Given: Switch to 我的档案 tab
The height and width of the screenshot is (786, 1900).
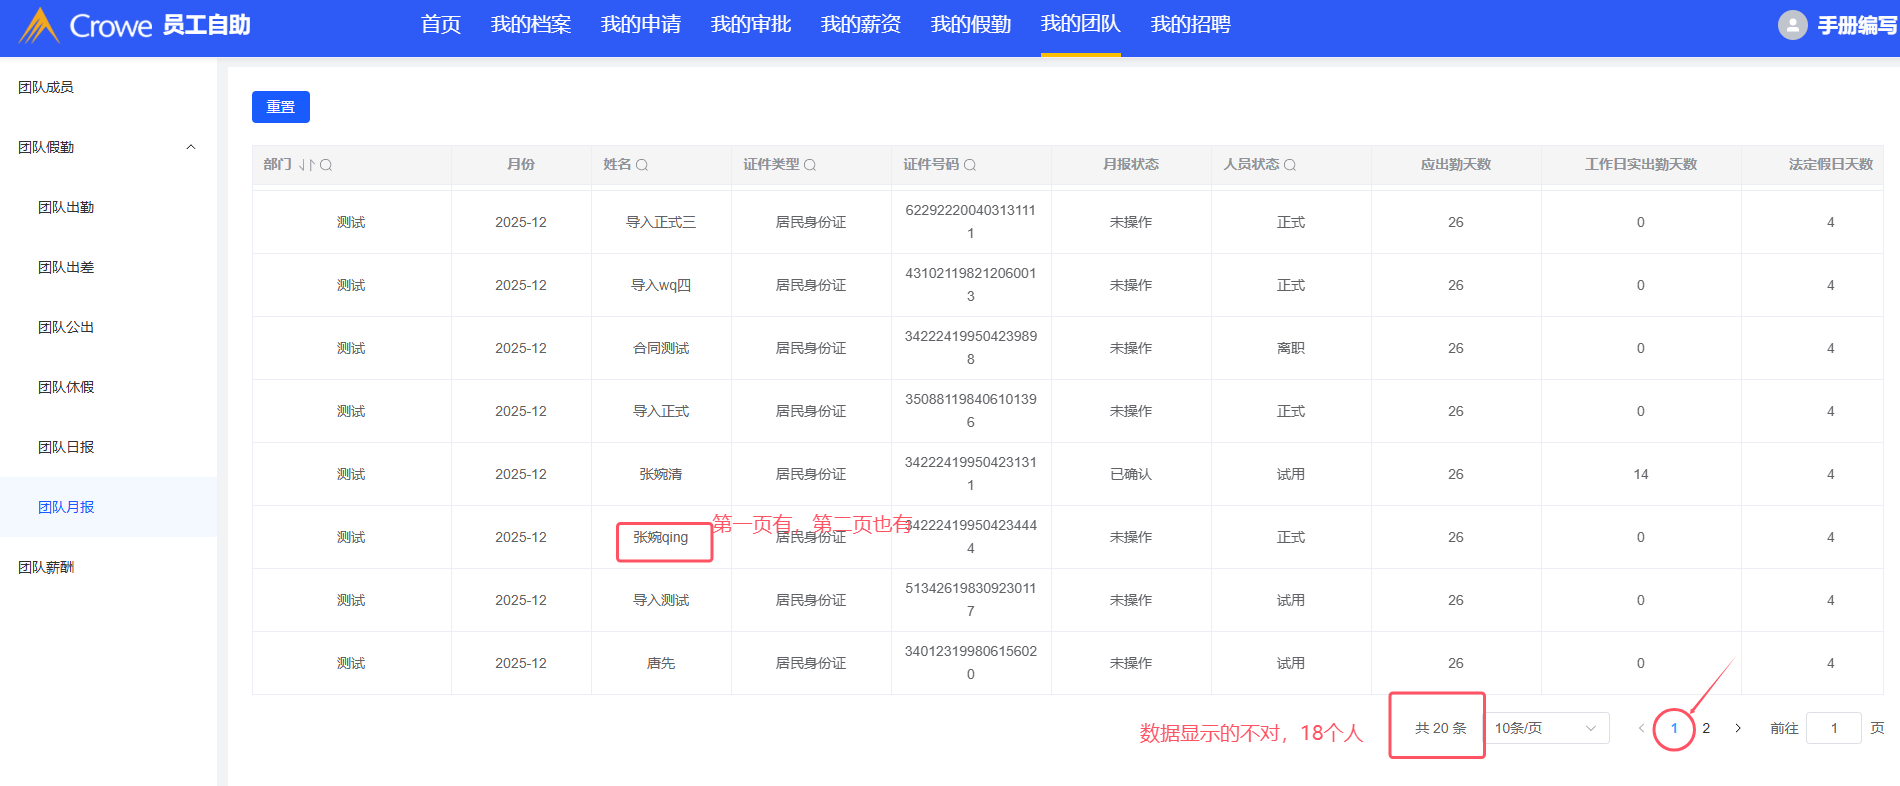Looking at the screenshot, I should tap(531, 25).
